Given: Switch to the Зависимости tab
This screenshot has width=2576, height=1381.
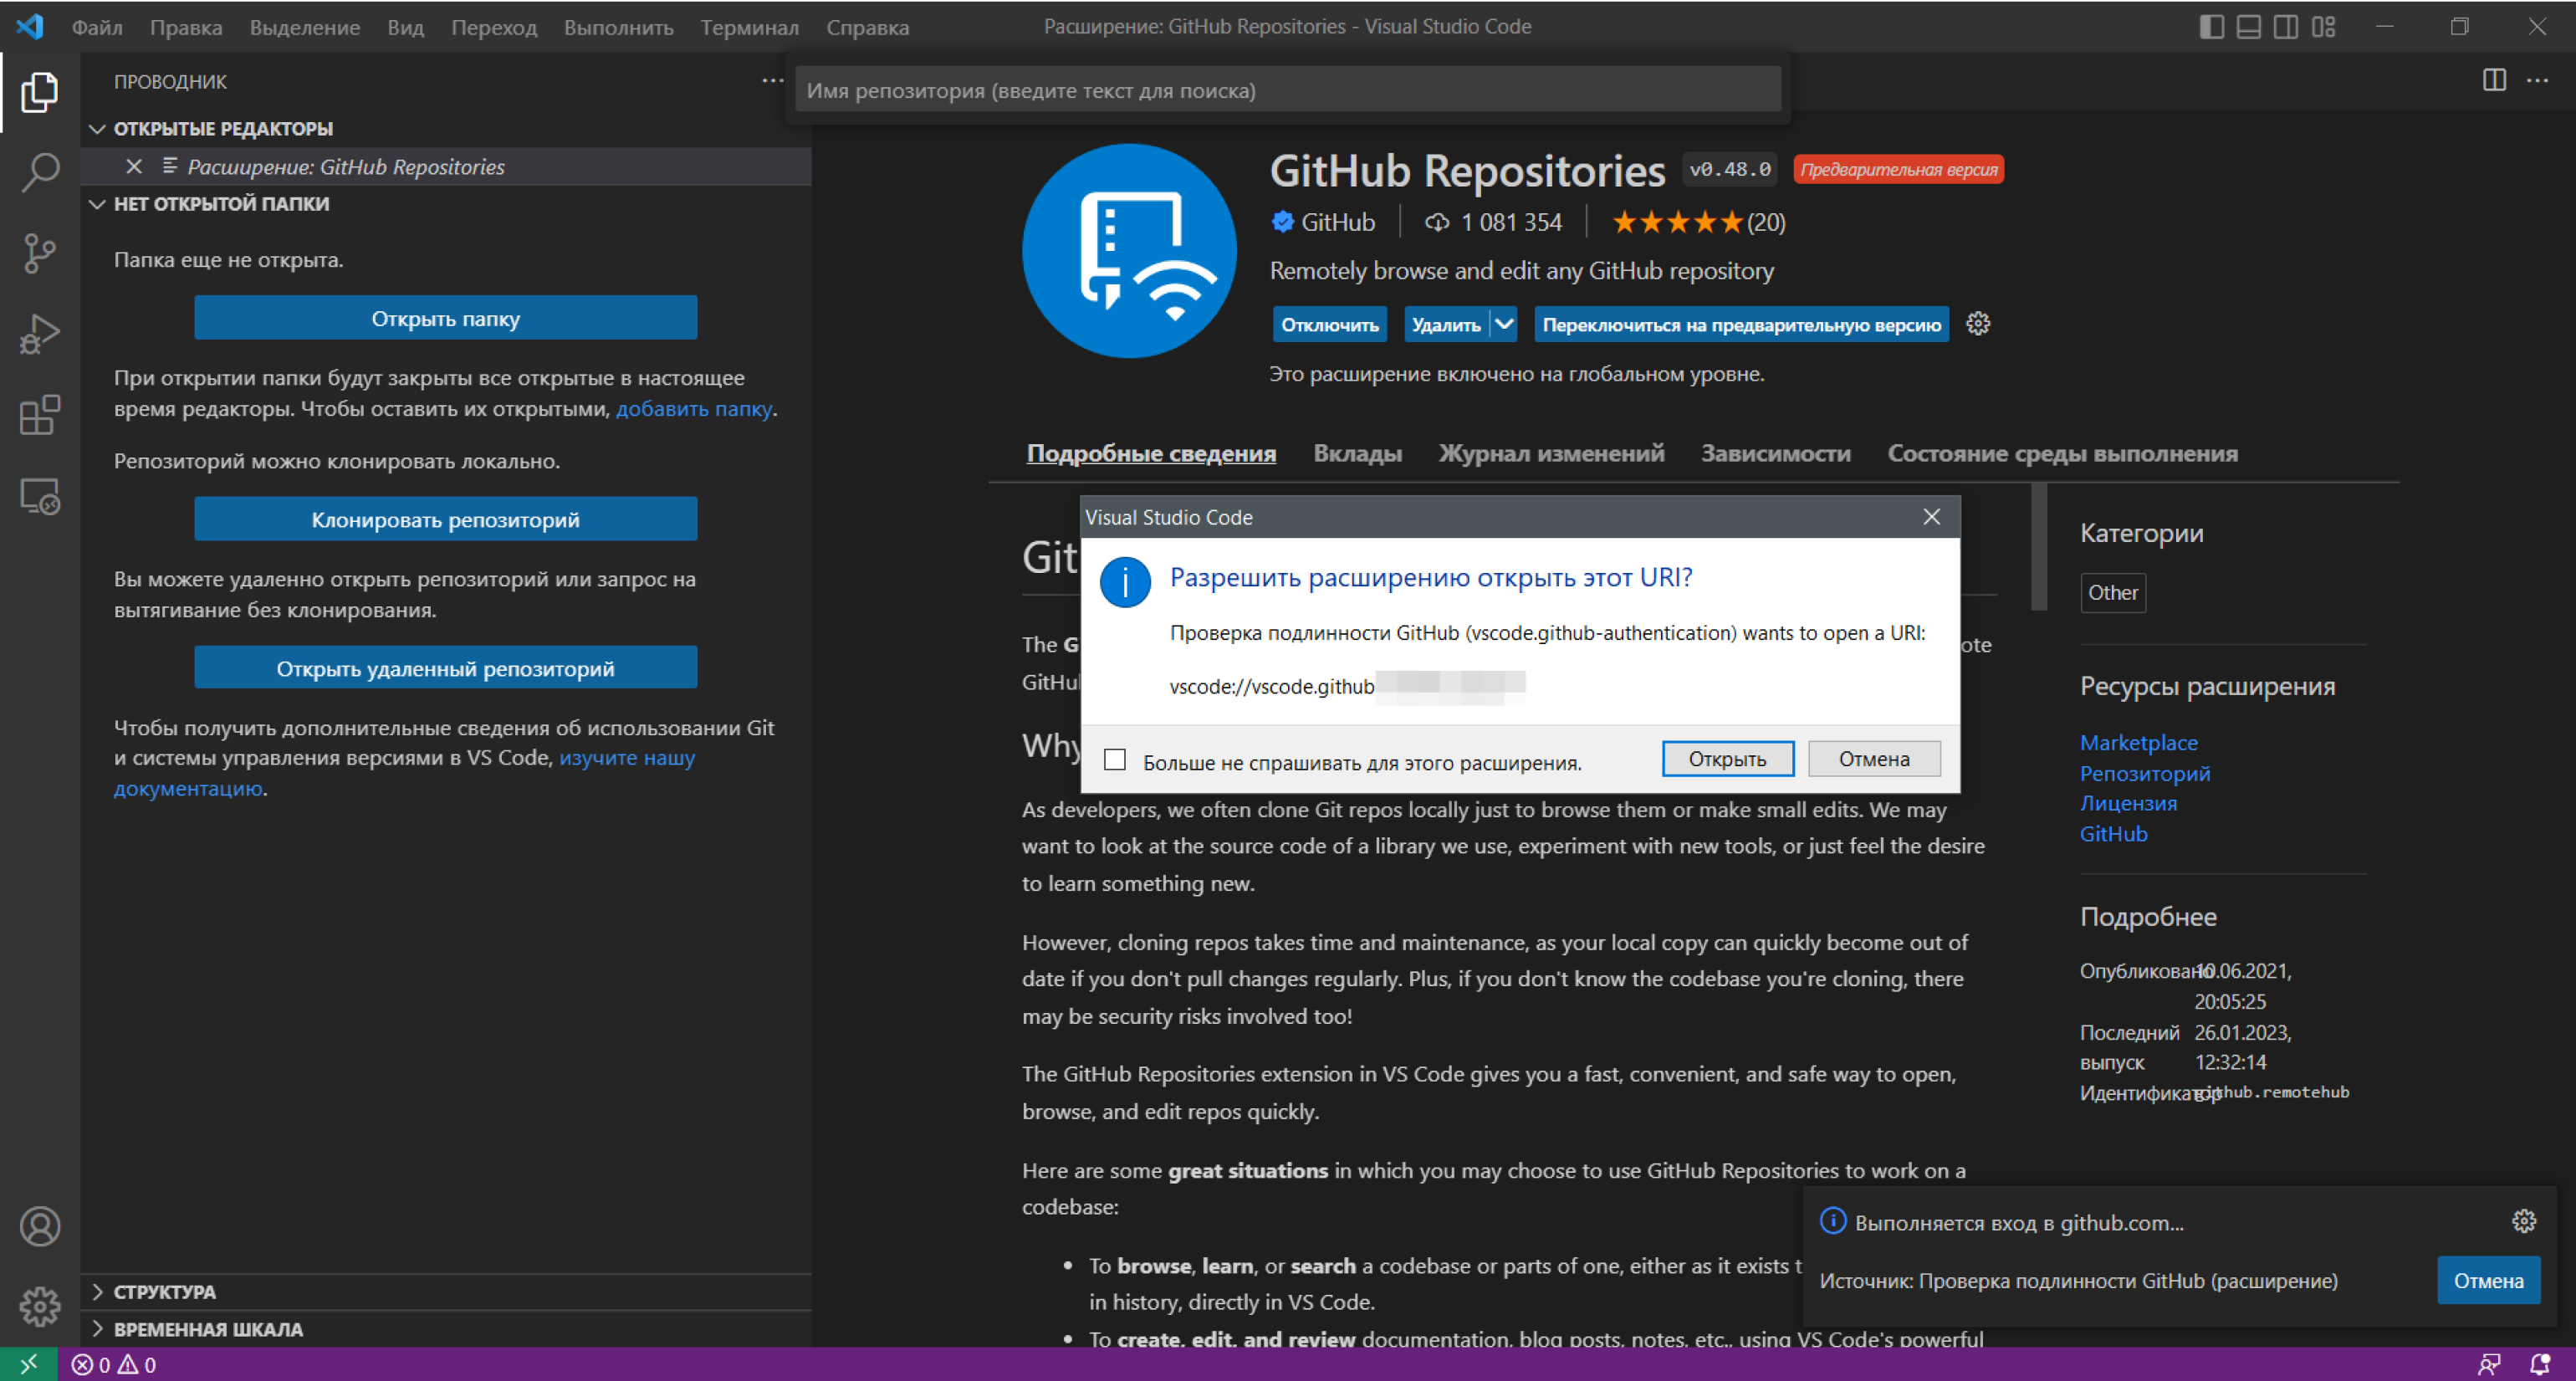Looking at the screenshot, I should click(1776, 454).
